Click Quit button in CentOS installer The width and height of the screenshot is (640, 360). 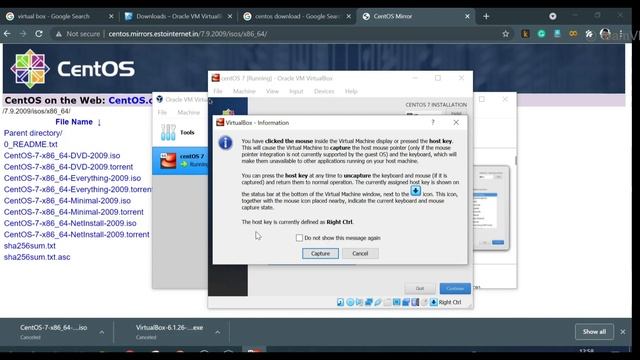pos(420,288)
